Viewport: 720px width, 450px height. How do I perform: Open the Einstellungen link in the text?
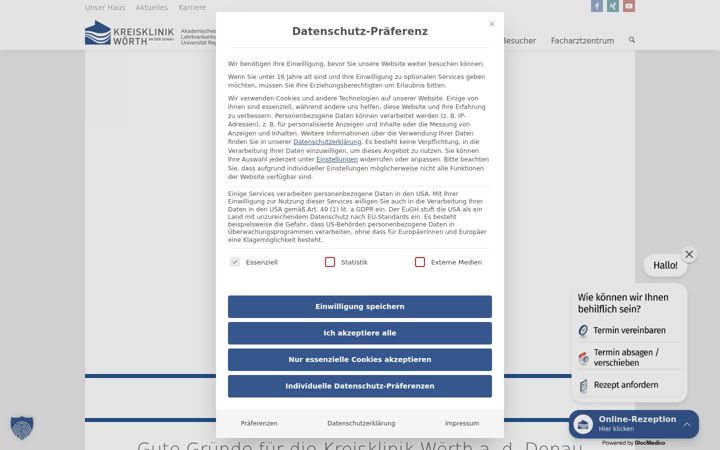click(337, 159)
